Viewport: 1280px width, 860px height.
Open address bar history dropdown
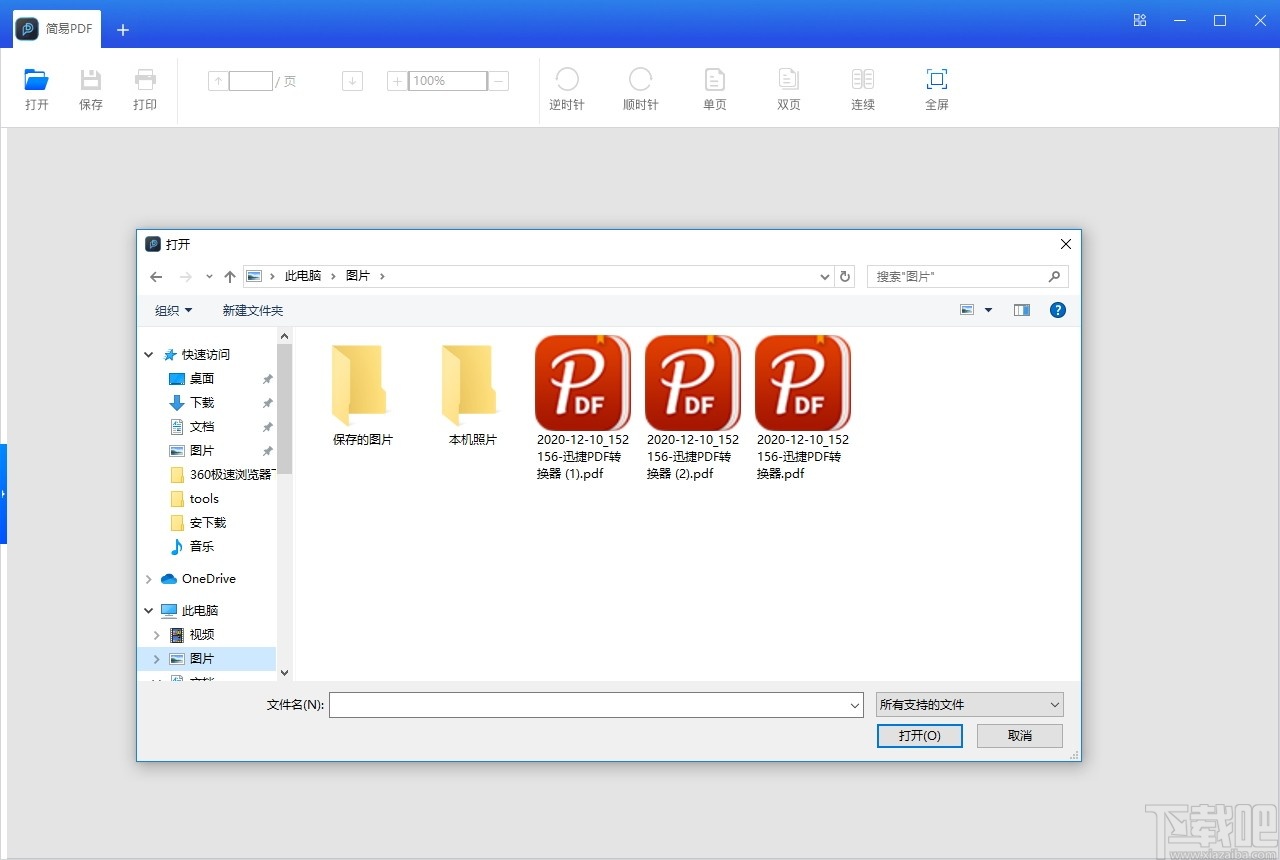(825, 277)
